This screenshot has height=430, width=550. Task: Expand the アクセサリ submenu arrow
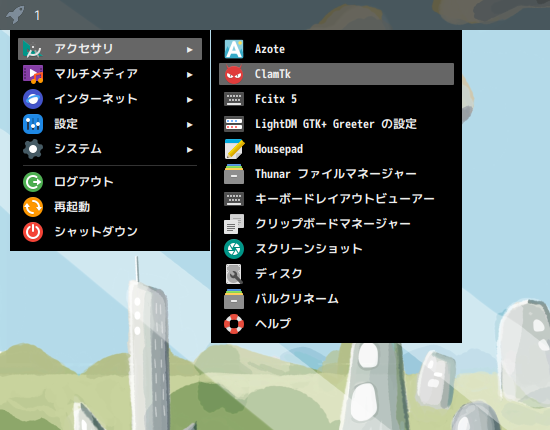pos(190,49)
